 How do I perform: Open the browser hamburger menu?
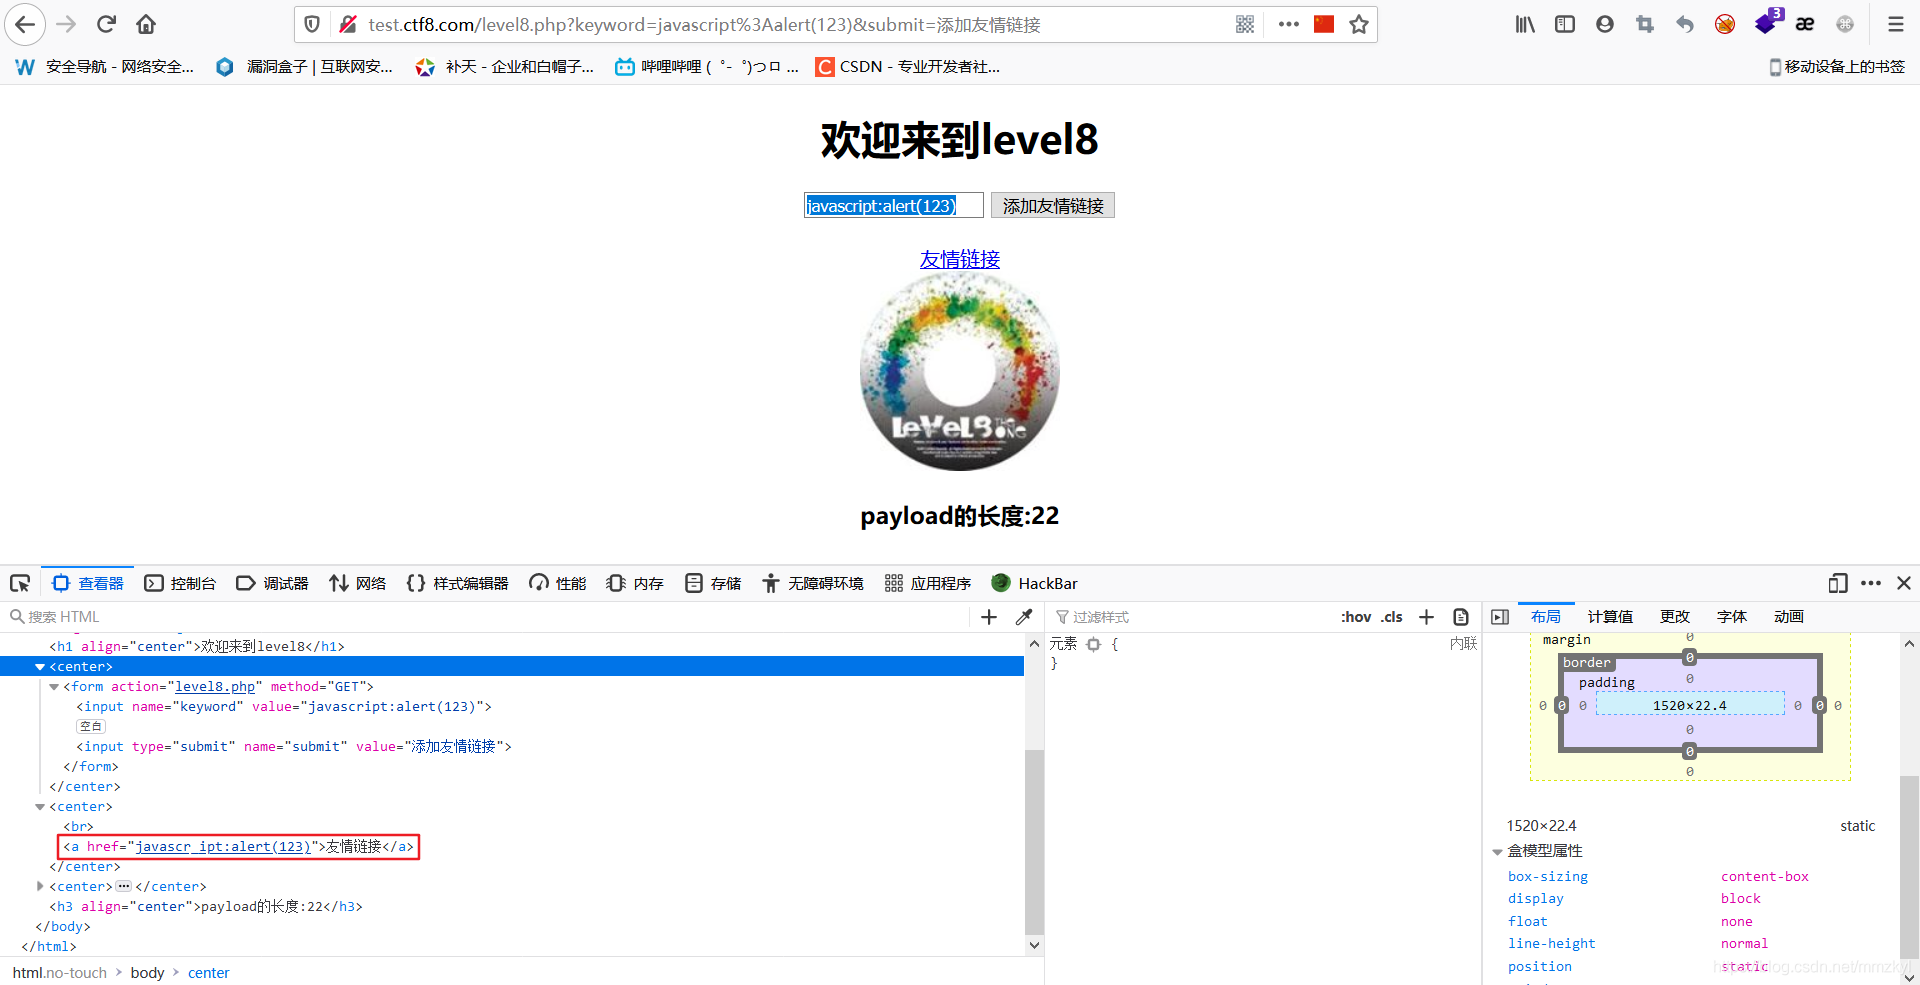point(1895,24)
